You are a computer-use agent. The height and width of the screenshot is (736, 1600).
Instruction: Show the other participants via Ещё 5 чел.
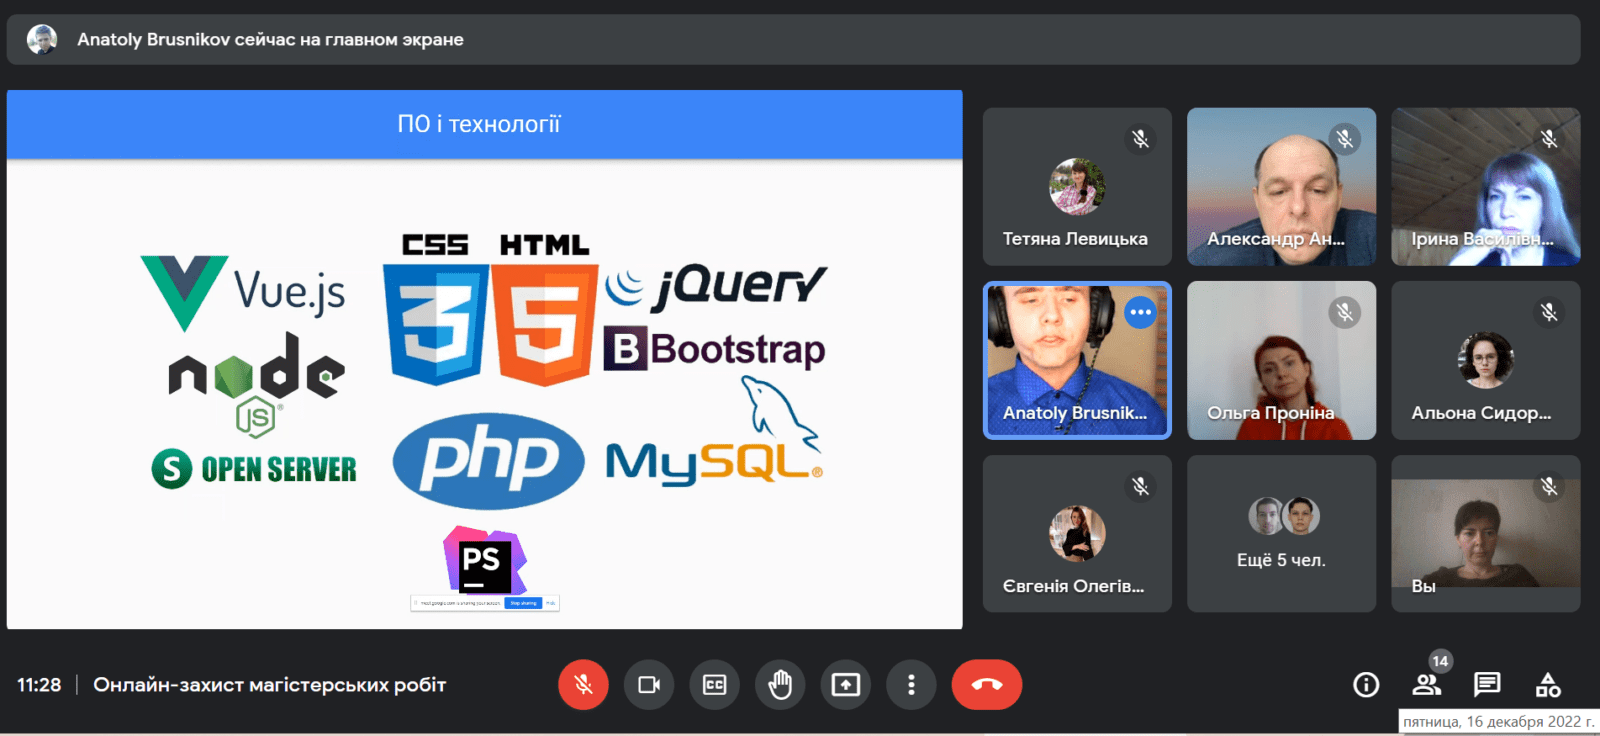pos(1282,534)
